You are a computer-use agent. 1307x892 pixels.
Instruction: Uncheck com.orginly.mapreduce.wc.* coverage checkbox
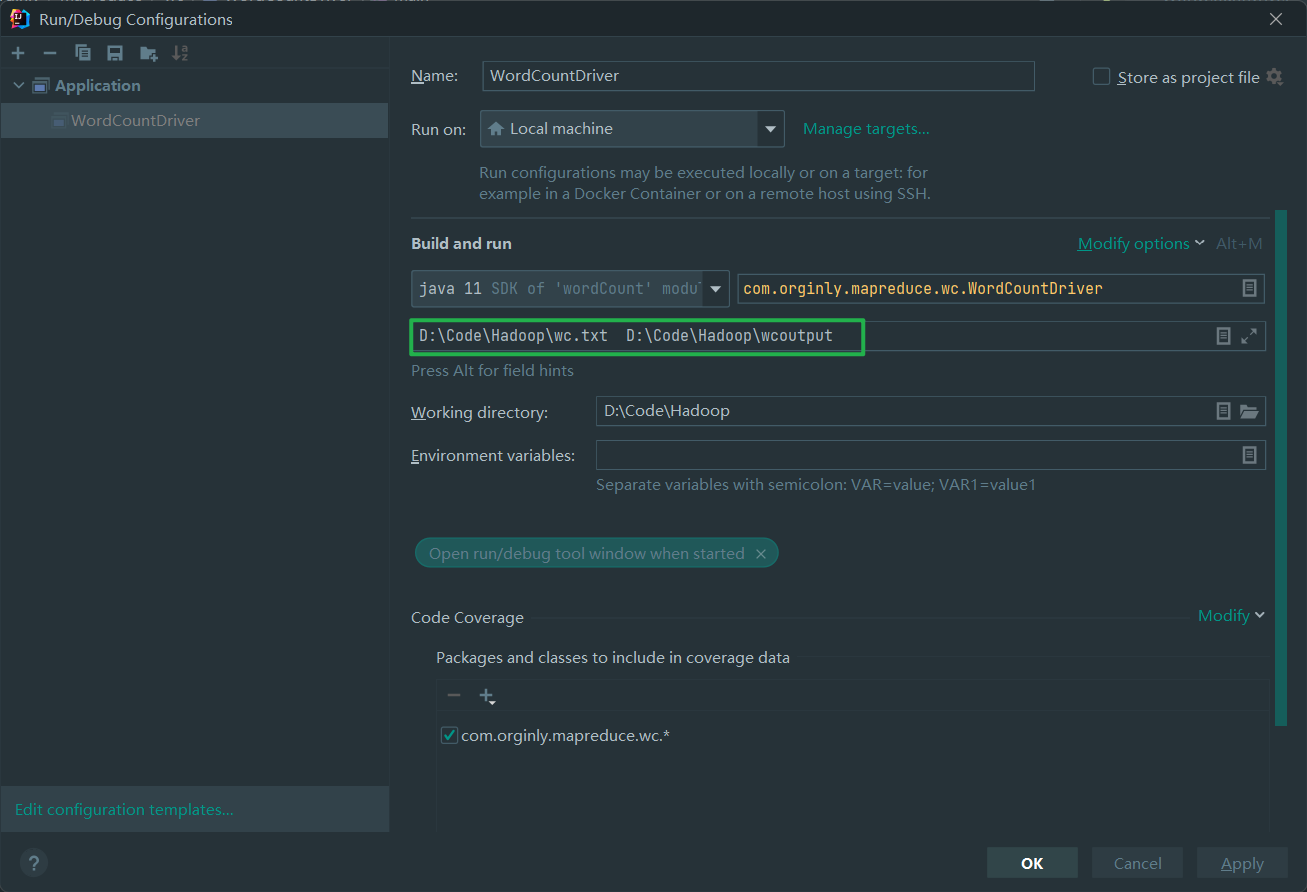449,736
